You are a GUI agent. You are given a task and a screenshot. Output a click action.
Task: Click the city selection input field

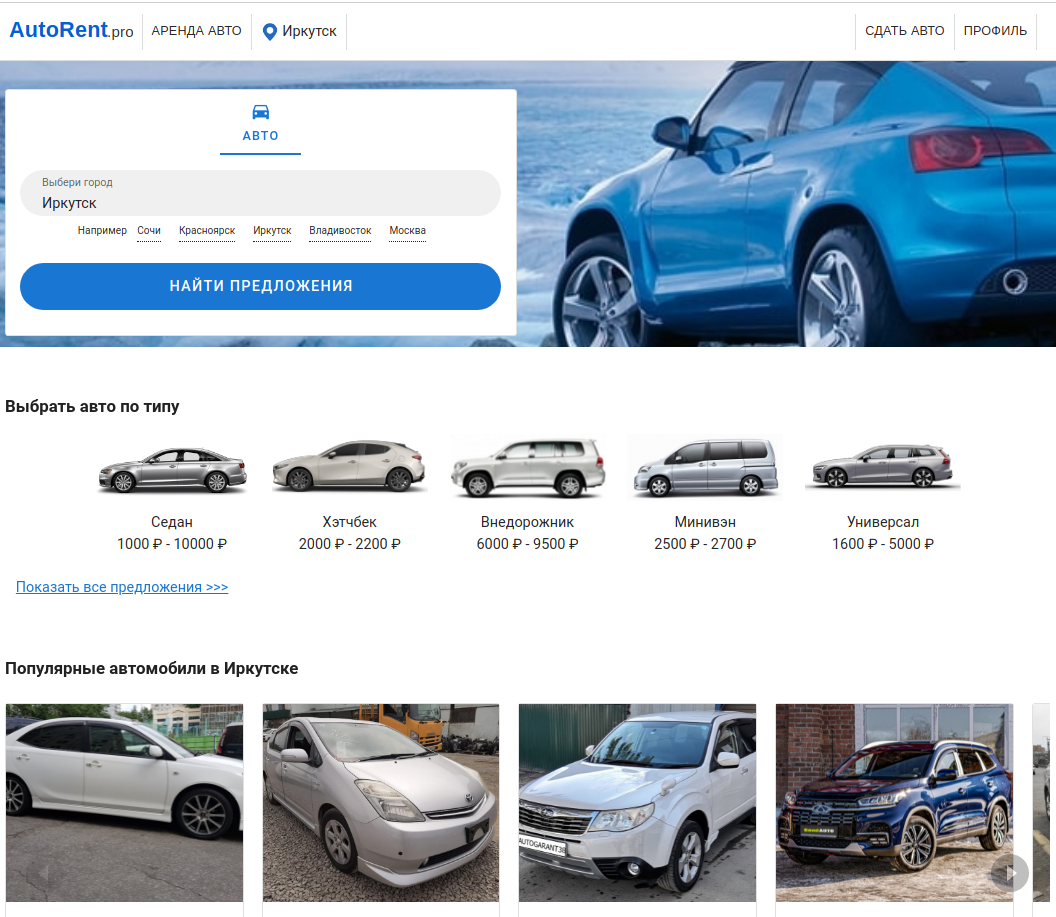(x=260, y=194)
